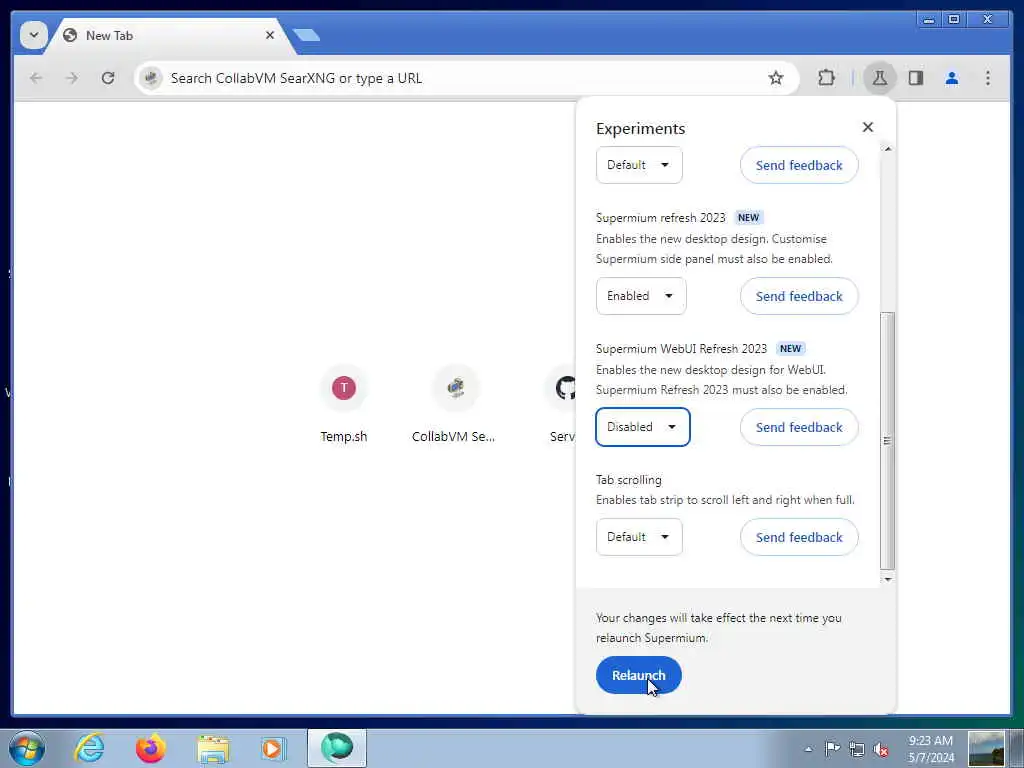Image resolution: width=1024 pixels, height=768 pixels.
Task: Open the Action Center flag icon
Action: (x=832, y=749)
